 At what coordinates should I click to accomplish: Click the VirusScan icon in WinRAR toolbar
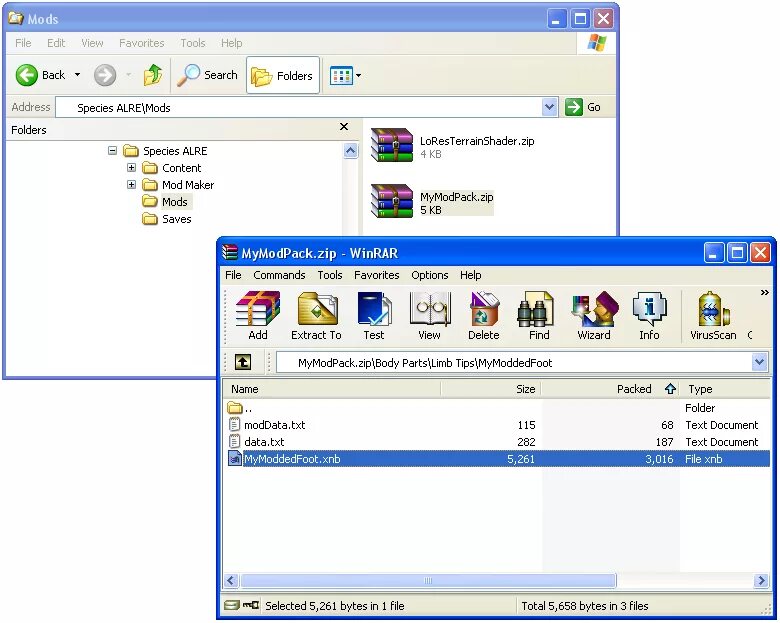click(713, 315)
